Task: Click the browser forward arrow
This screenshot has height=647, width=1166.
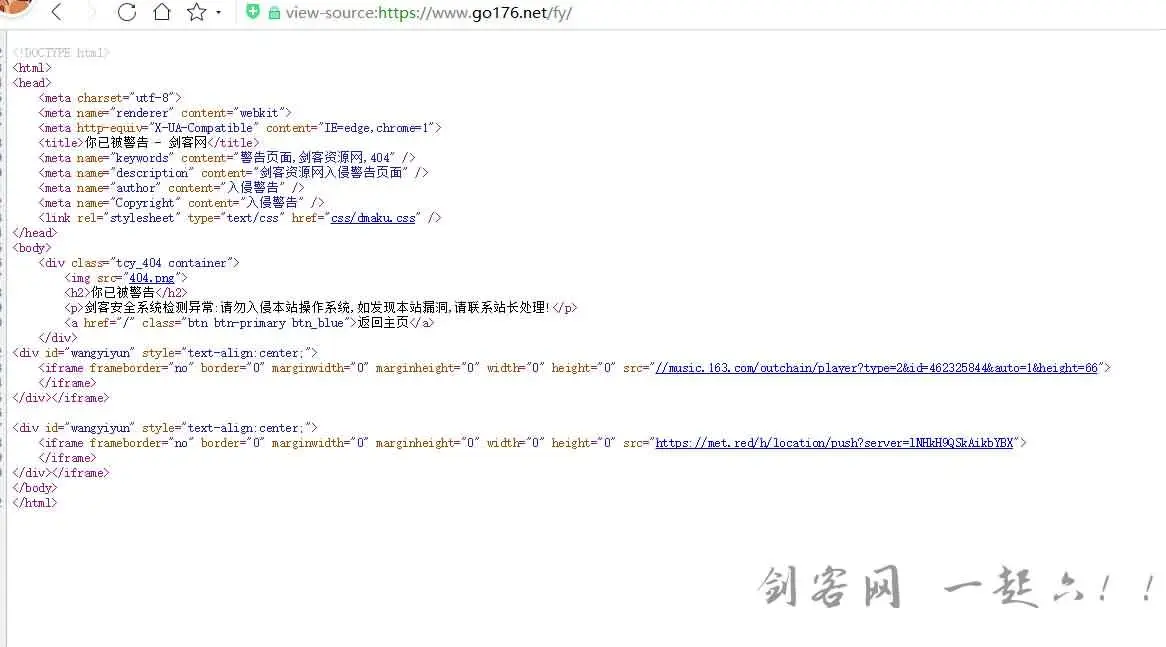Action: (x=91, y=12)
